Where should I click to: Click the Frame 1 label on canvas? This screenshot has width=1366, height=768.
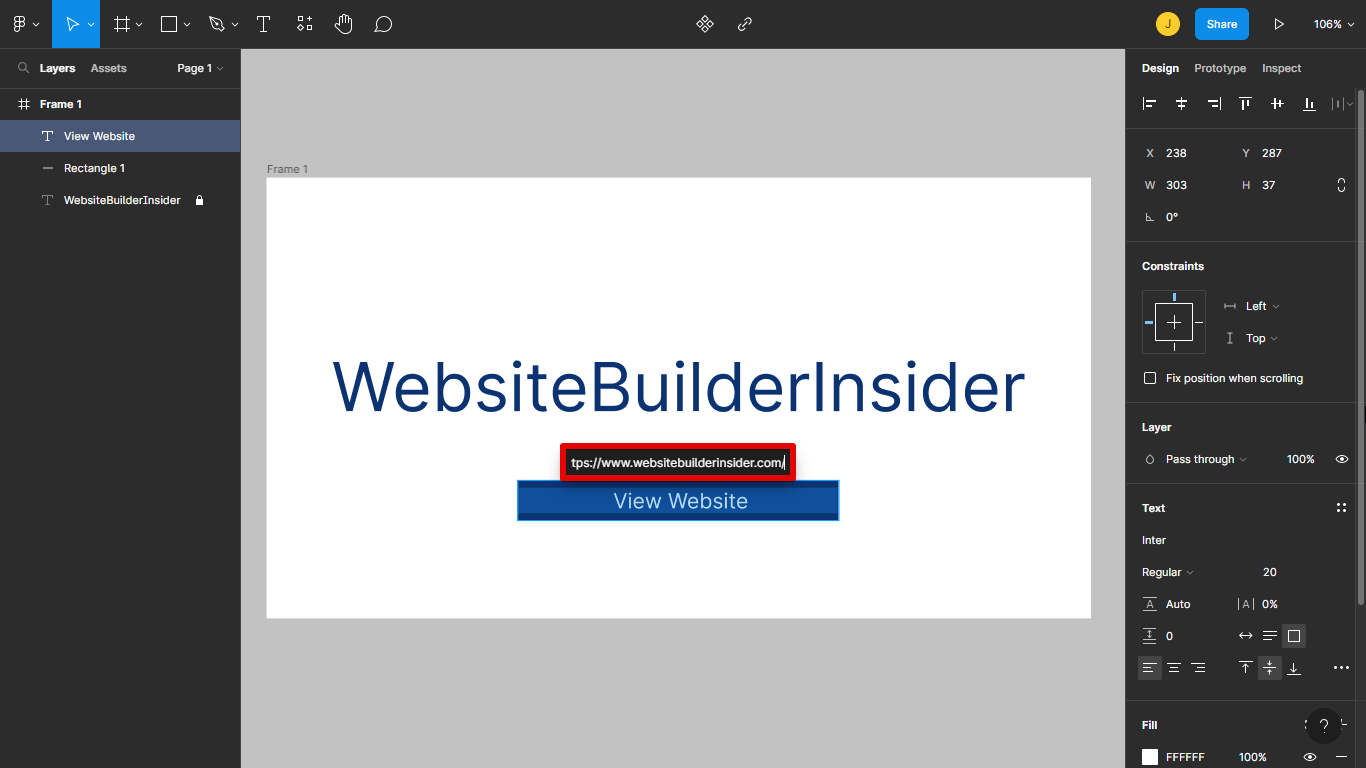click(x=287, y=169)
